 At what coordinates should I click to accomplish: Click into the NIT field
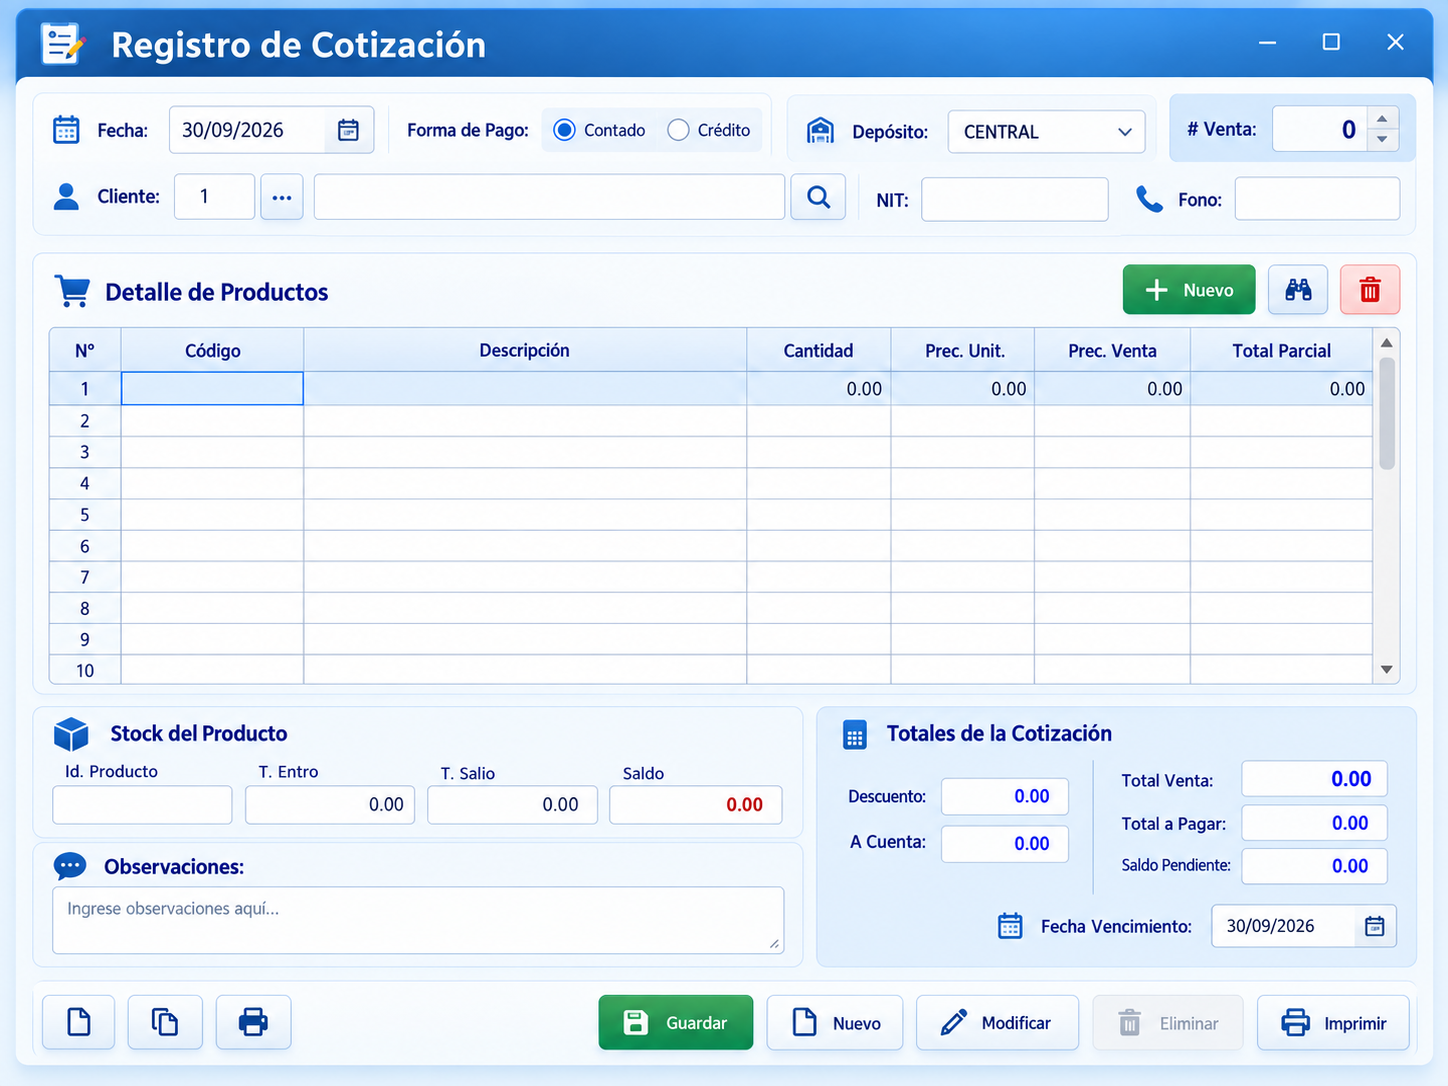click(1015, 199)
